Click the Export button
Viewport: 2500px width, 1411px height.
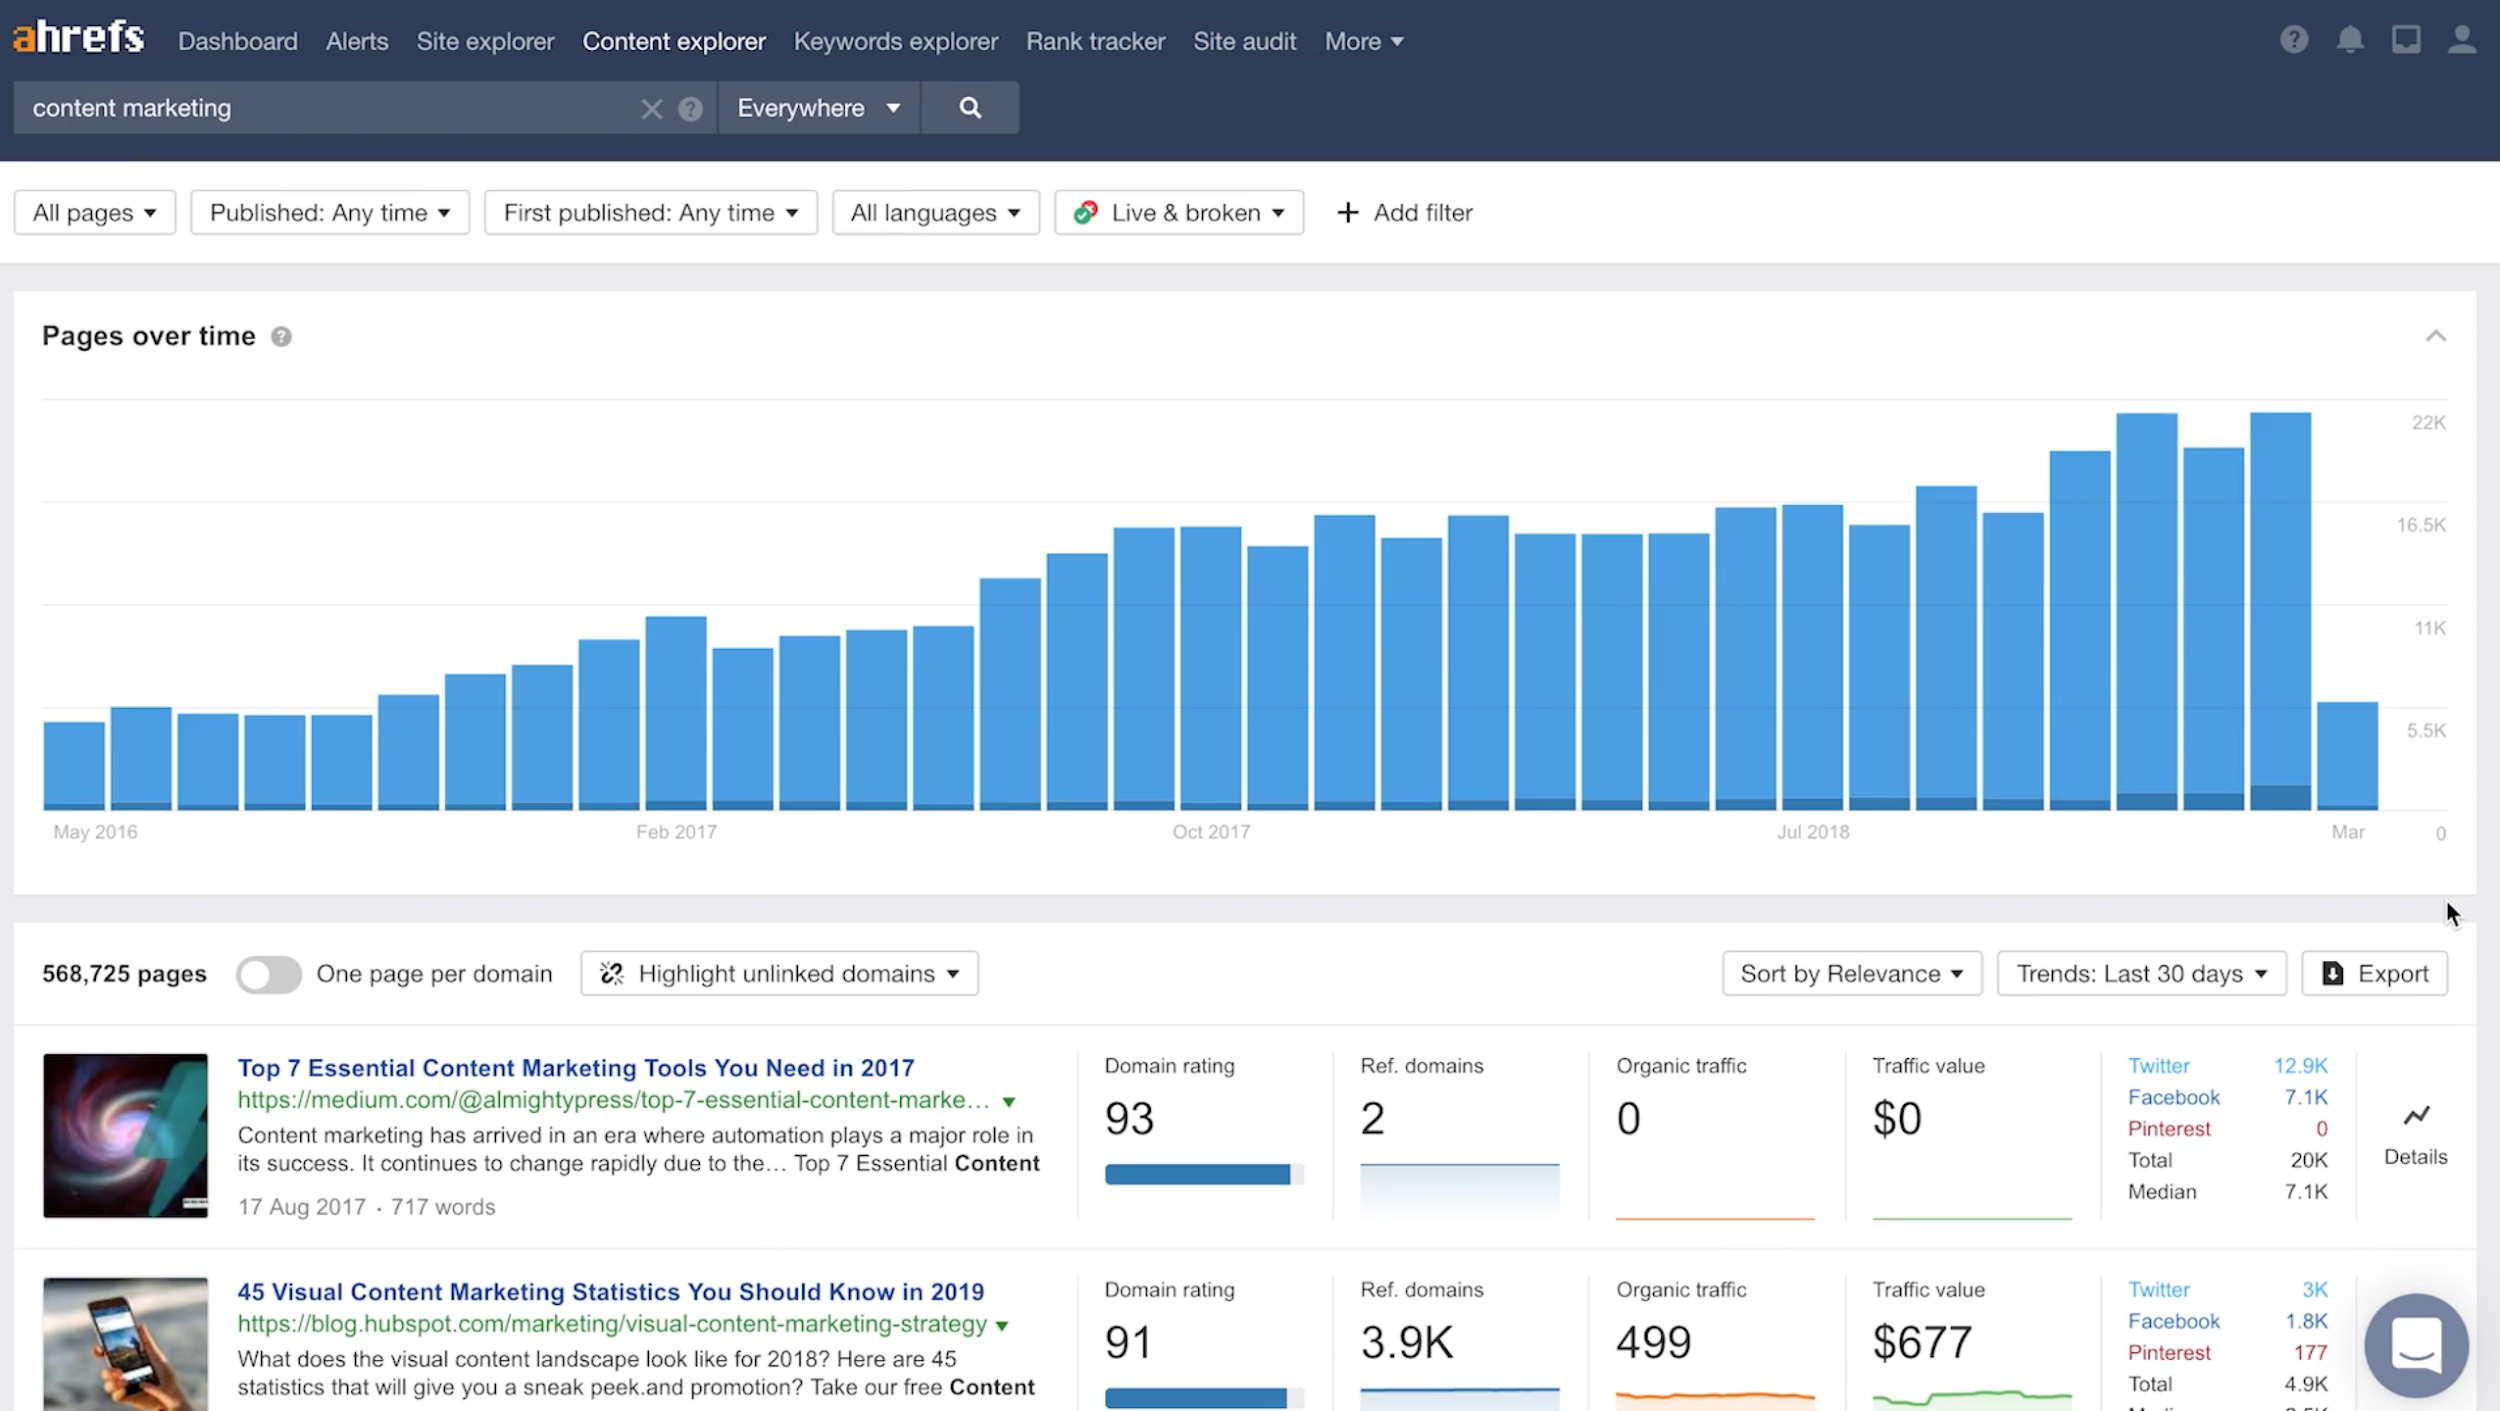tap(2374, 974)
